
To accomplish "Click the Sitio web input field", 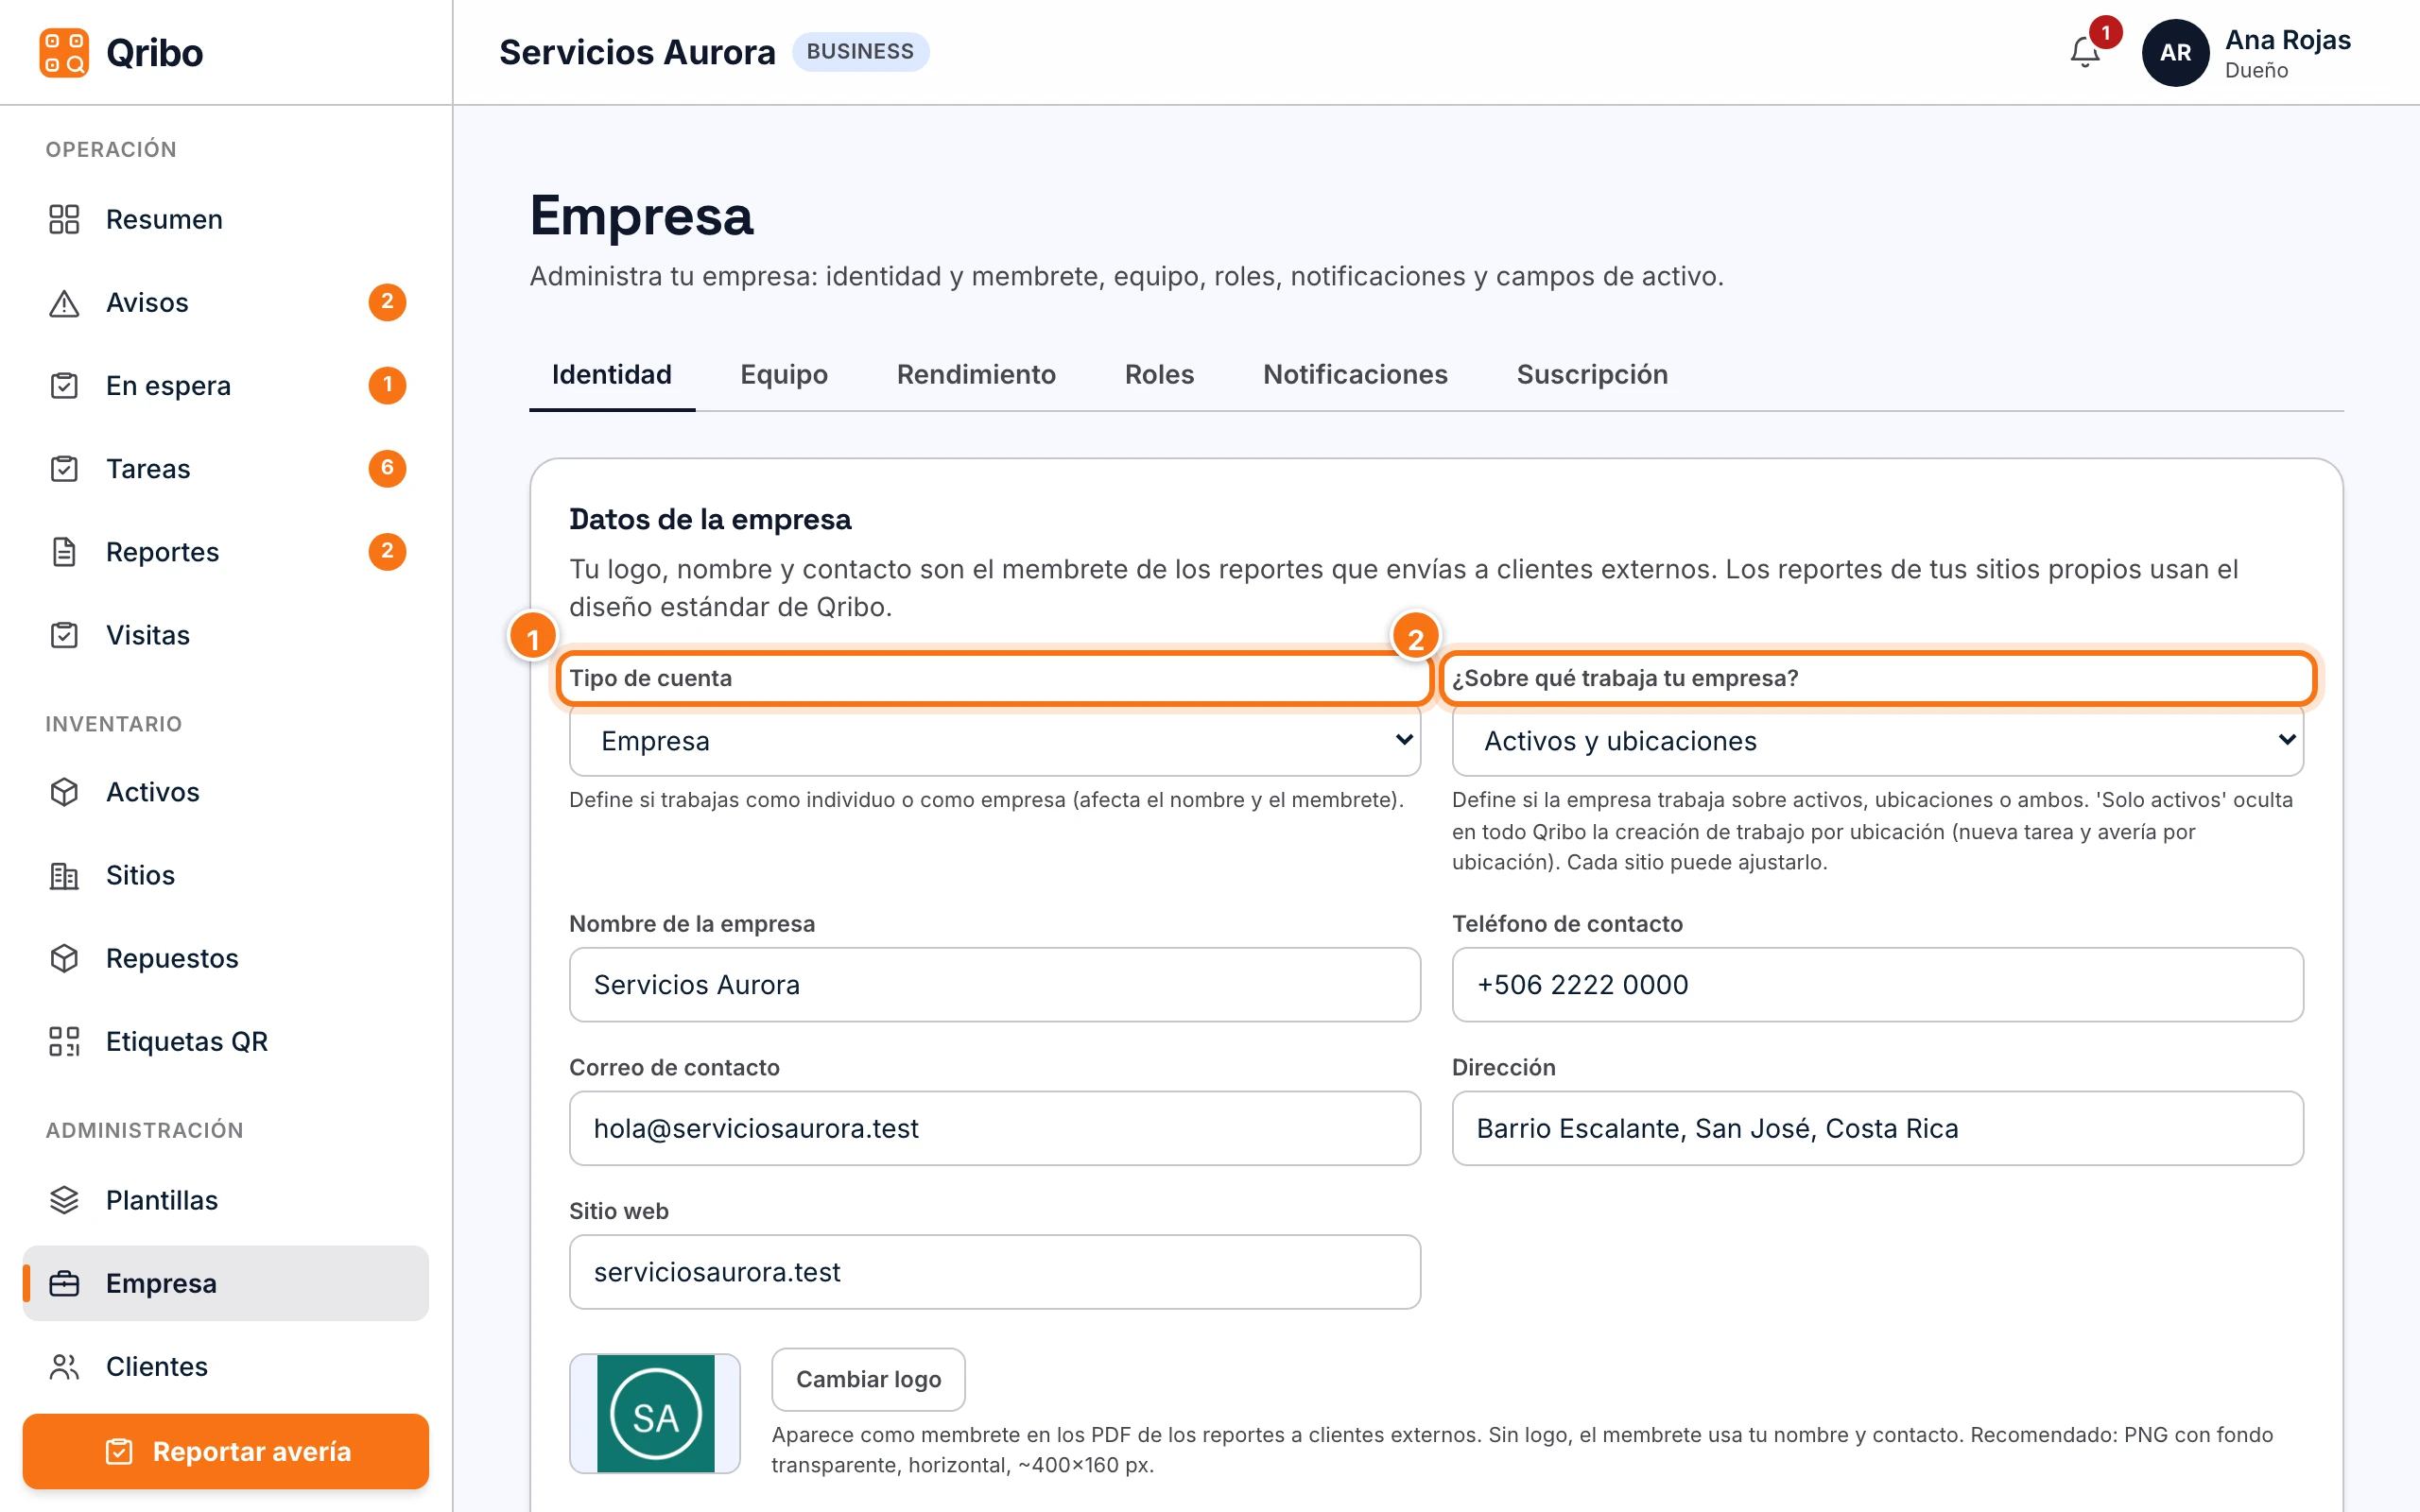I will tap(994, 1271).
